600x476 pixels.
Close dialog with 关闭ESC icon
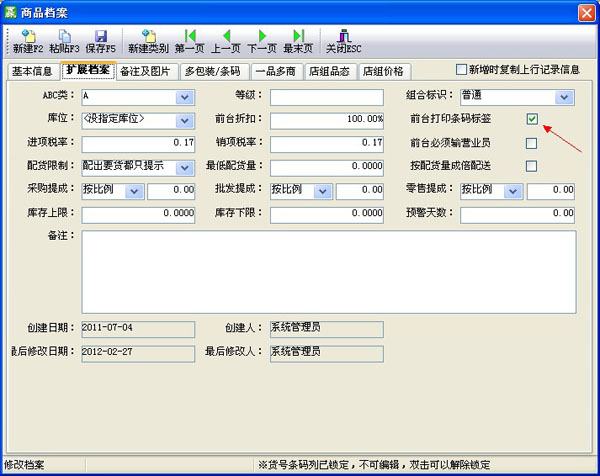344,41
